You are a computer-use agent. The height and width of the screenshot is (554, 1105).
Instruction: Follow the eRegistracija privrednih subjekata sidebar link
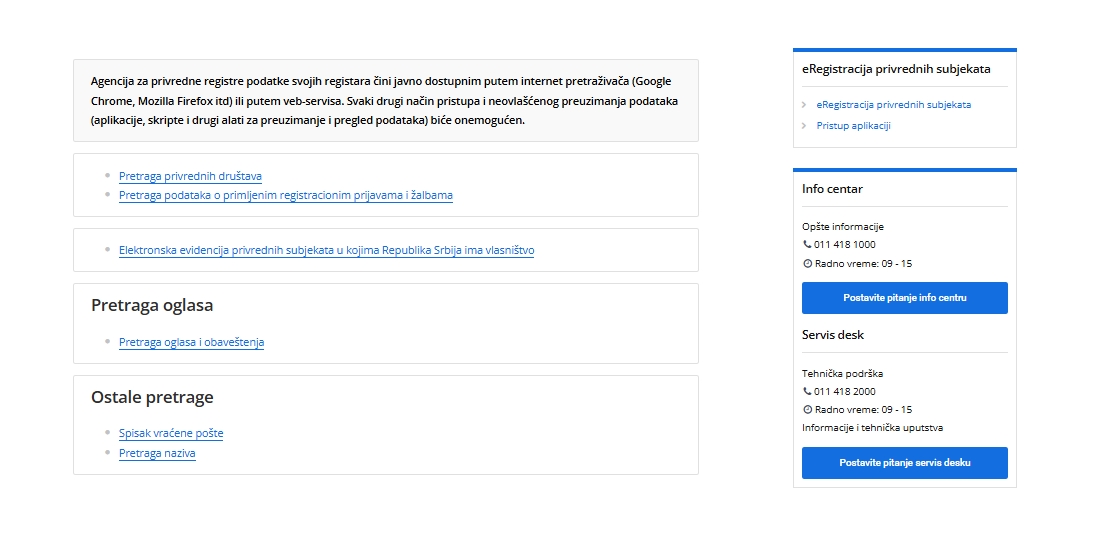pyautogui.click(x=893, y=105)
